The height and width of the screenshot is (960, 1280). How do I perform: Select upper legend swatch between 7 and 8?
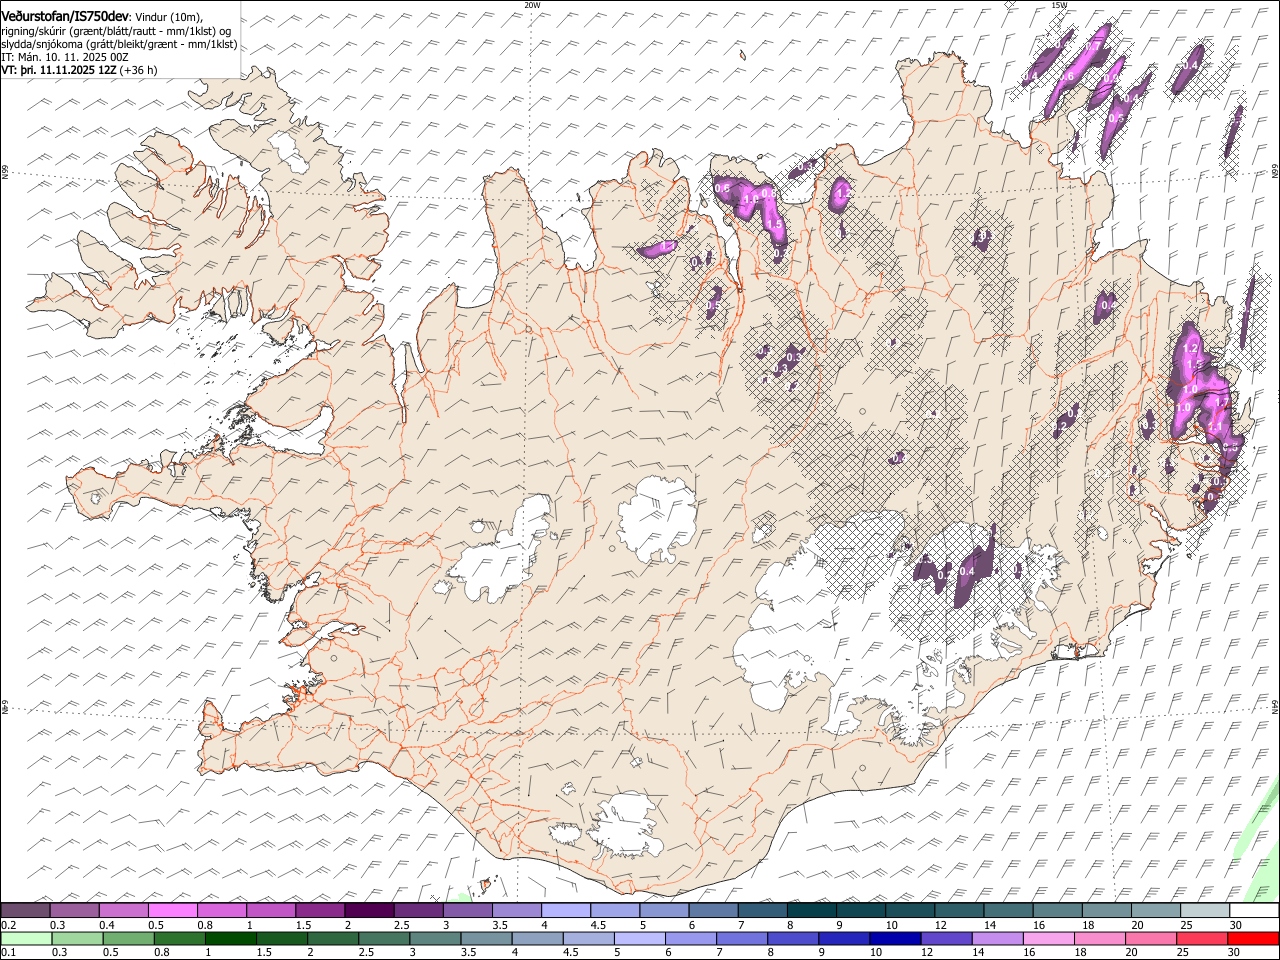pyautogui.click(x=762, y=910)
